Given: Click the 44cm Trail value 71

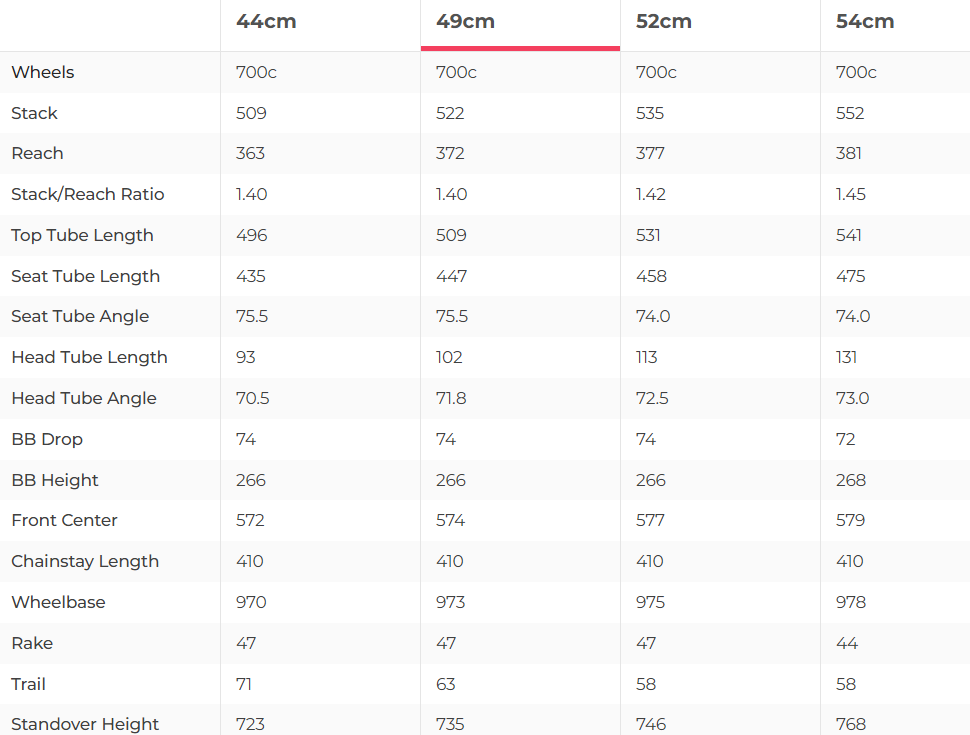Looking at the screenshot, I should coord(244,684).
